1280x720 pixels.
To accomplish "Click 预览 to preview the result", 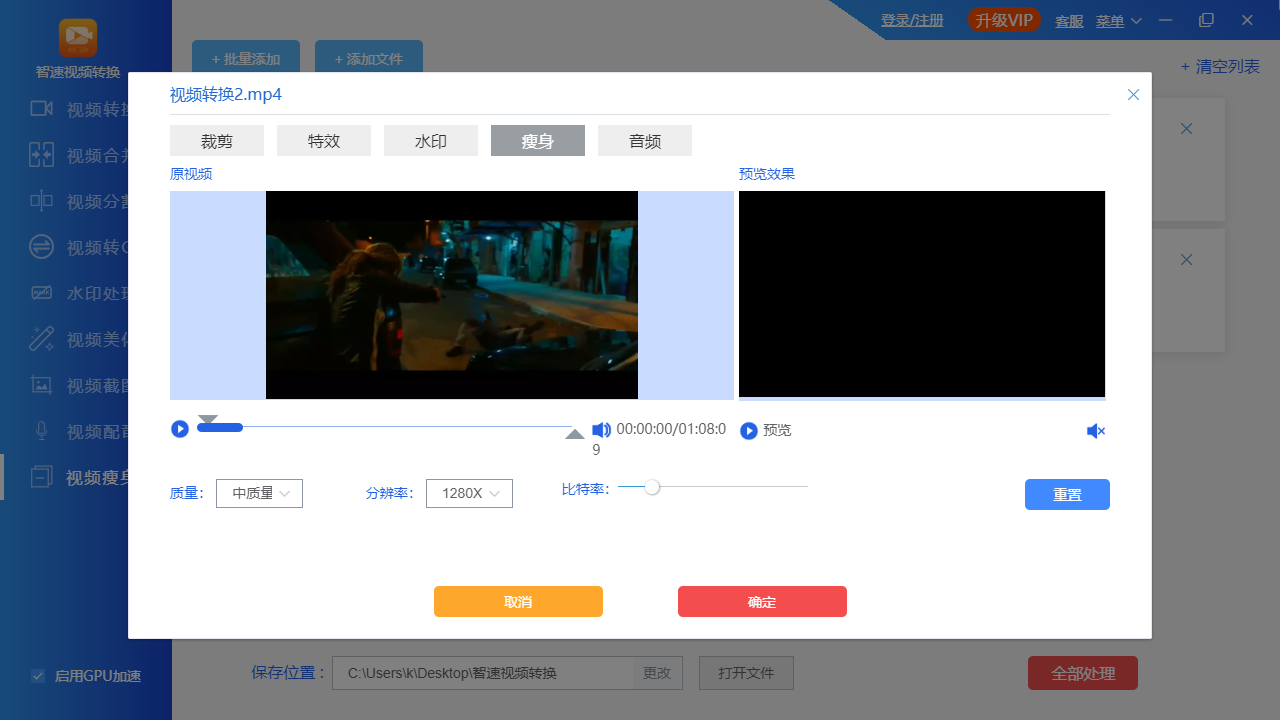I will tap(765, 430).
